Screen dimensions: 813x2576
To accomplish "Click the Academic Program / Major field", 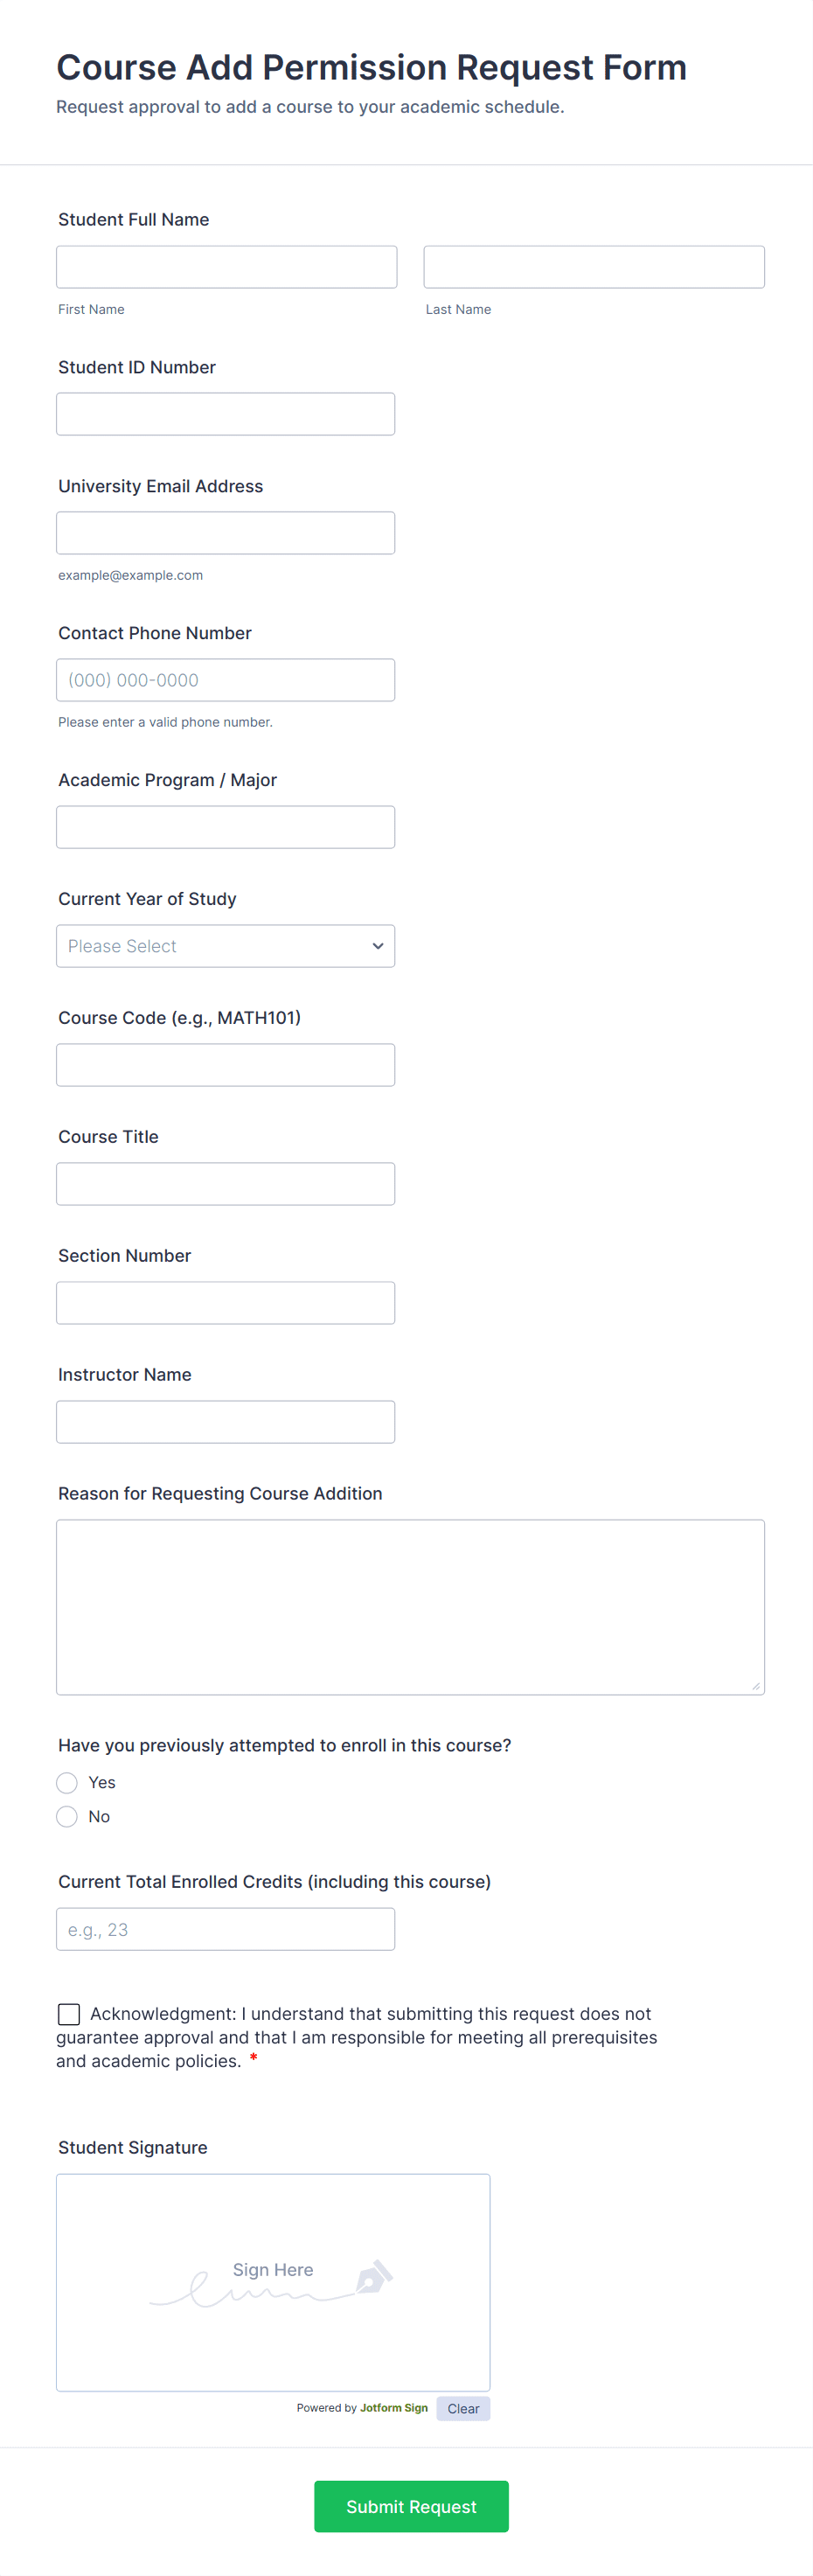I will (225, 827).
